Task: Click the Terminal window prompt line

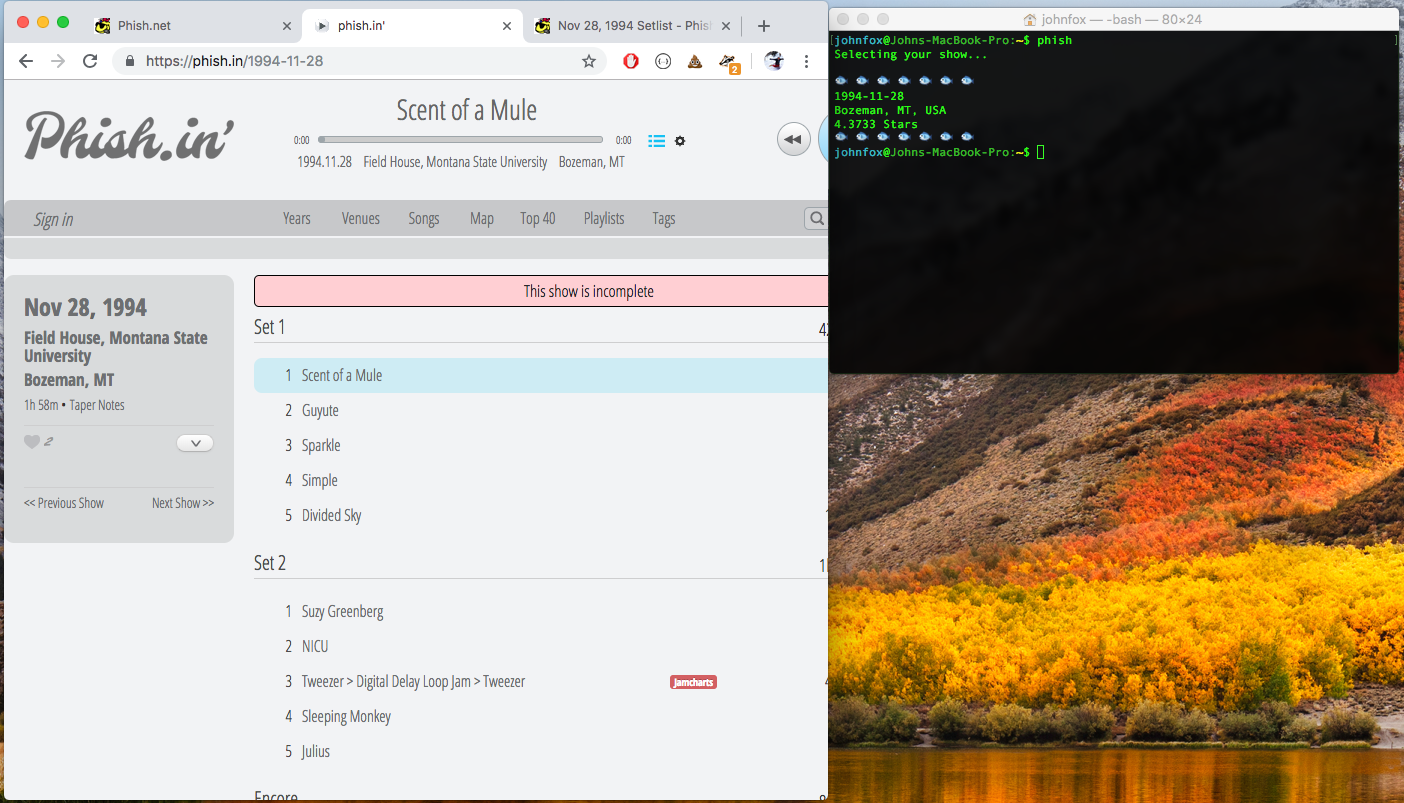Action: click(940, 152)
